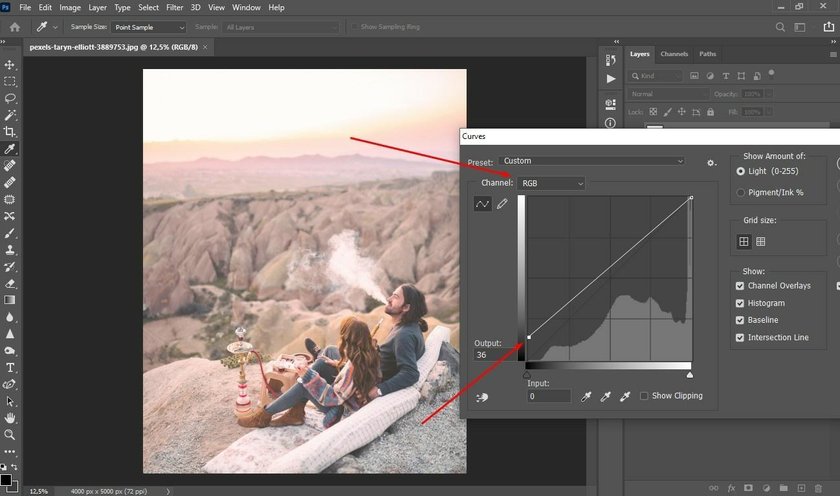Click the search icon in options bar
The height and width of the screenshot is (496, 840).
780,27
